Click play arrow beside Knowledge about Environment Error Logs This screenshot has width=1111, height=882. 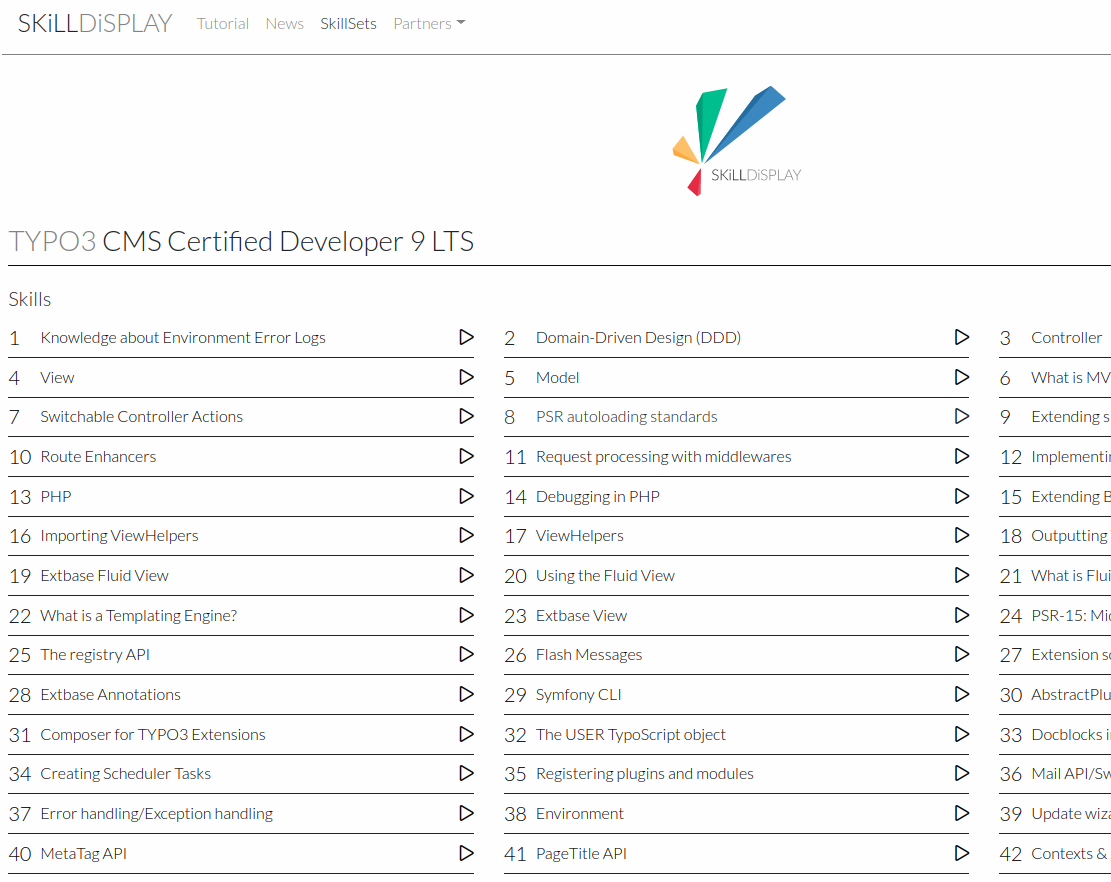tap(466, 337)
